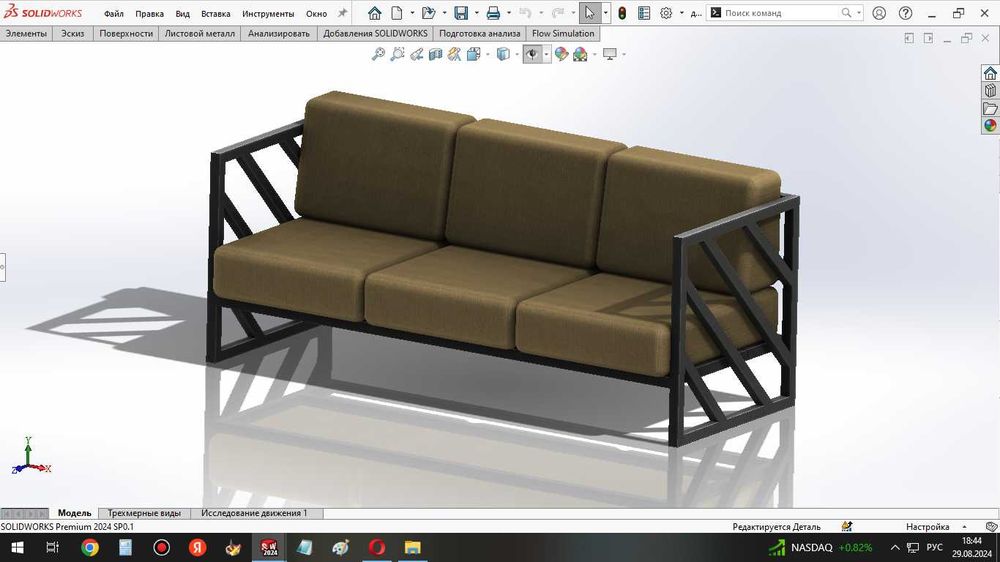Viewport: 1000px width, 562px height.
Task: Click the user login account icon
Action: 879,13
